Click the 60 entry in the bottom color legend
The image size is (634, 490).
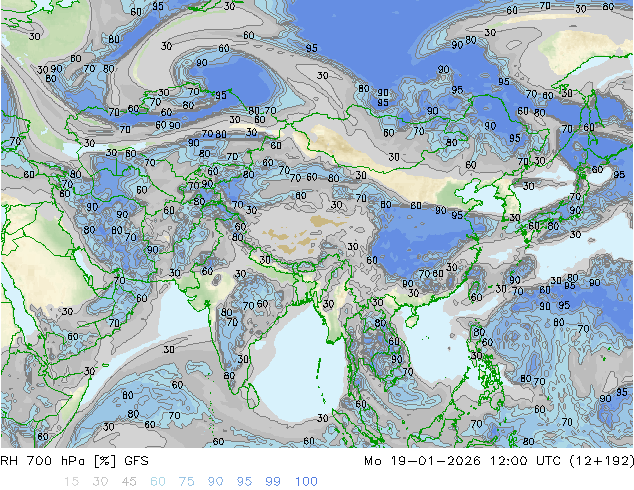click(158, 482)
